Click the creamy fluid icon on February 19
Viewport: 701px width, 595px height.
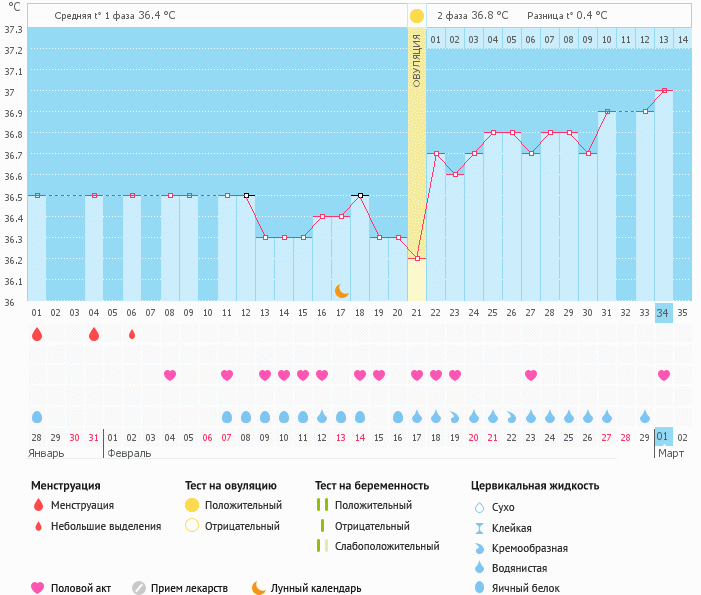pyautogui.click(x=455, y=418)
